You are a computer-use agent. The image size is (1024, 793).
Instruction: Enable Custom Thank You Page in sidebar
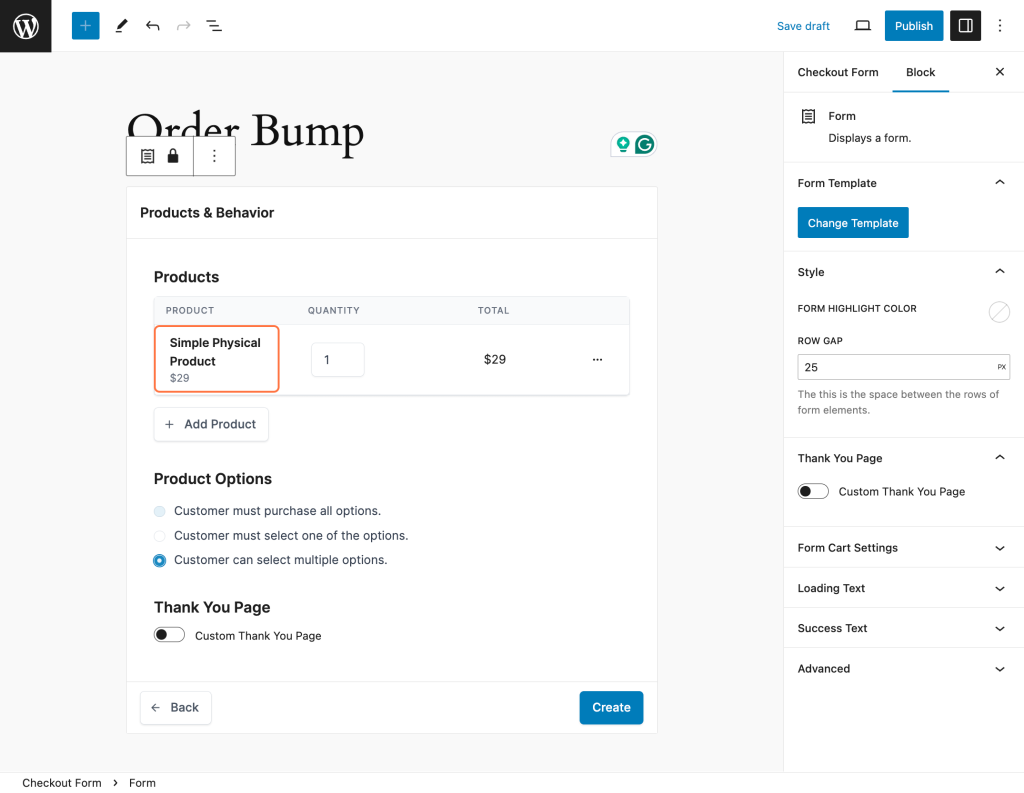point(813,491)
